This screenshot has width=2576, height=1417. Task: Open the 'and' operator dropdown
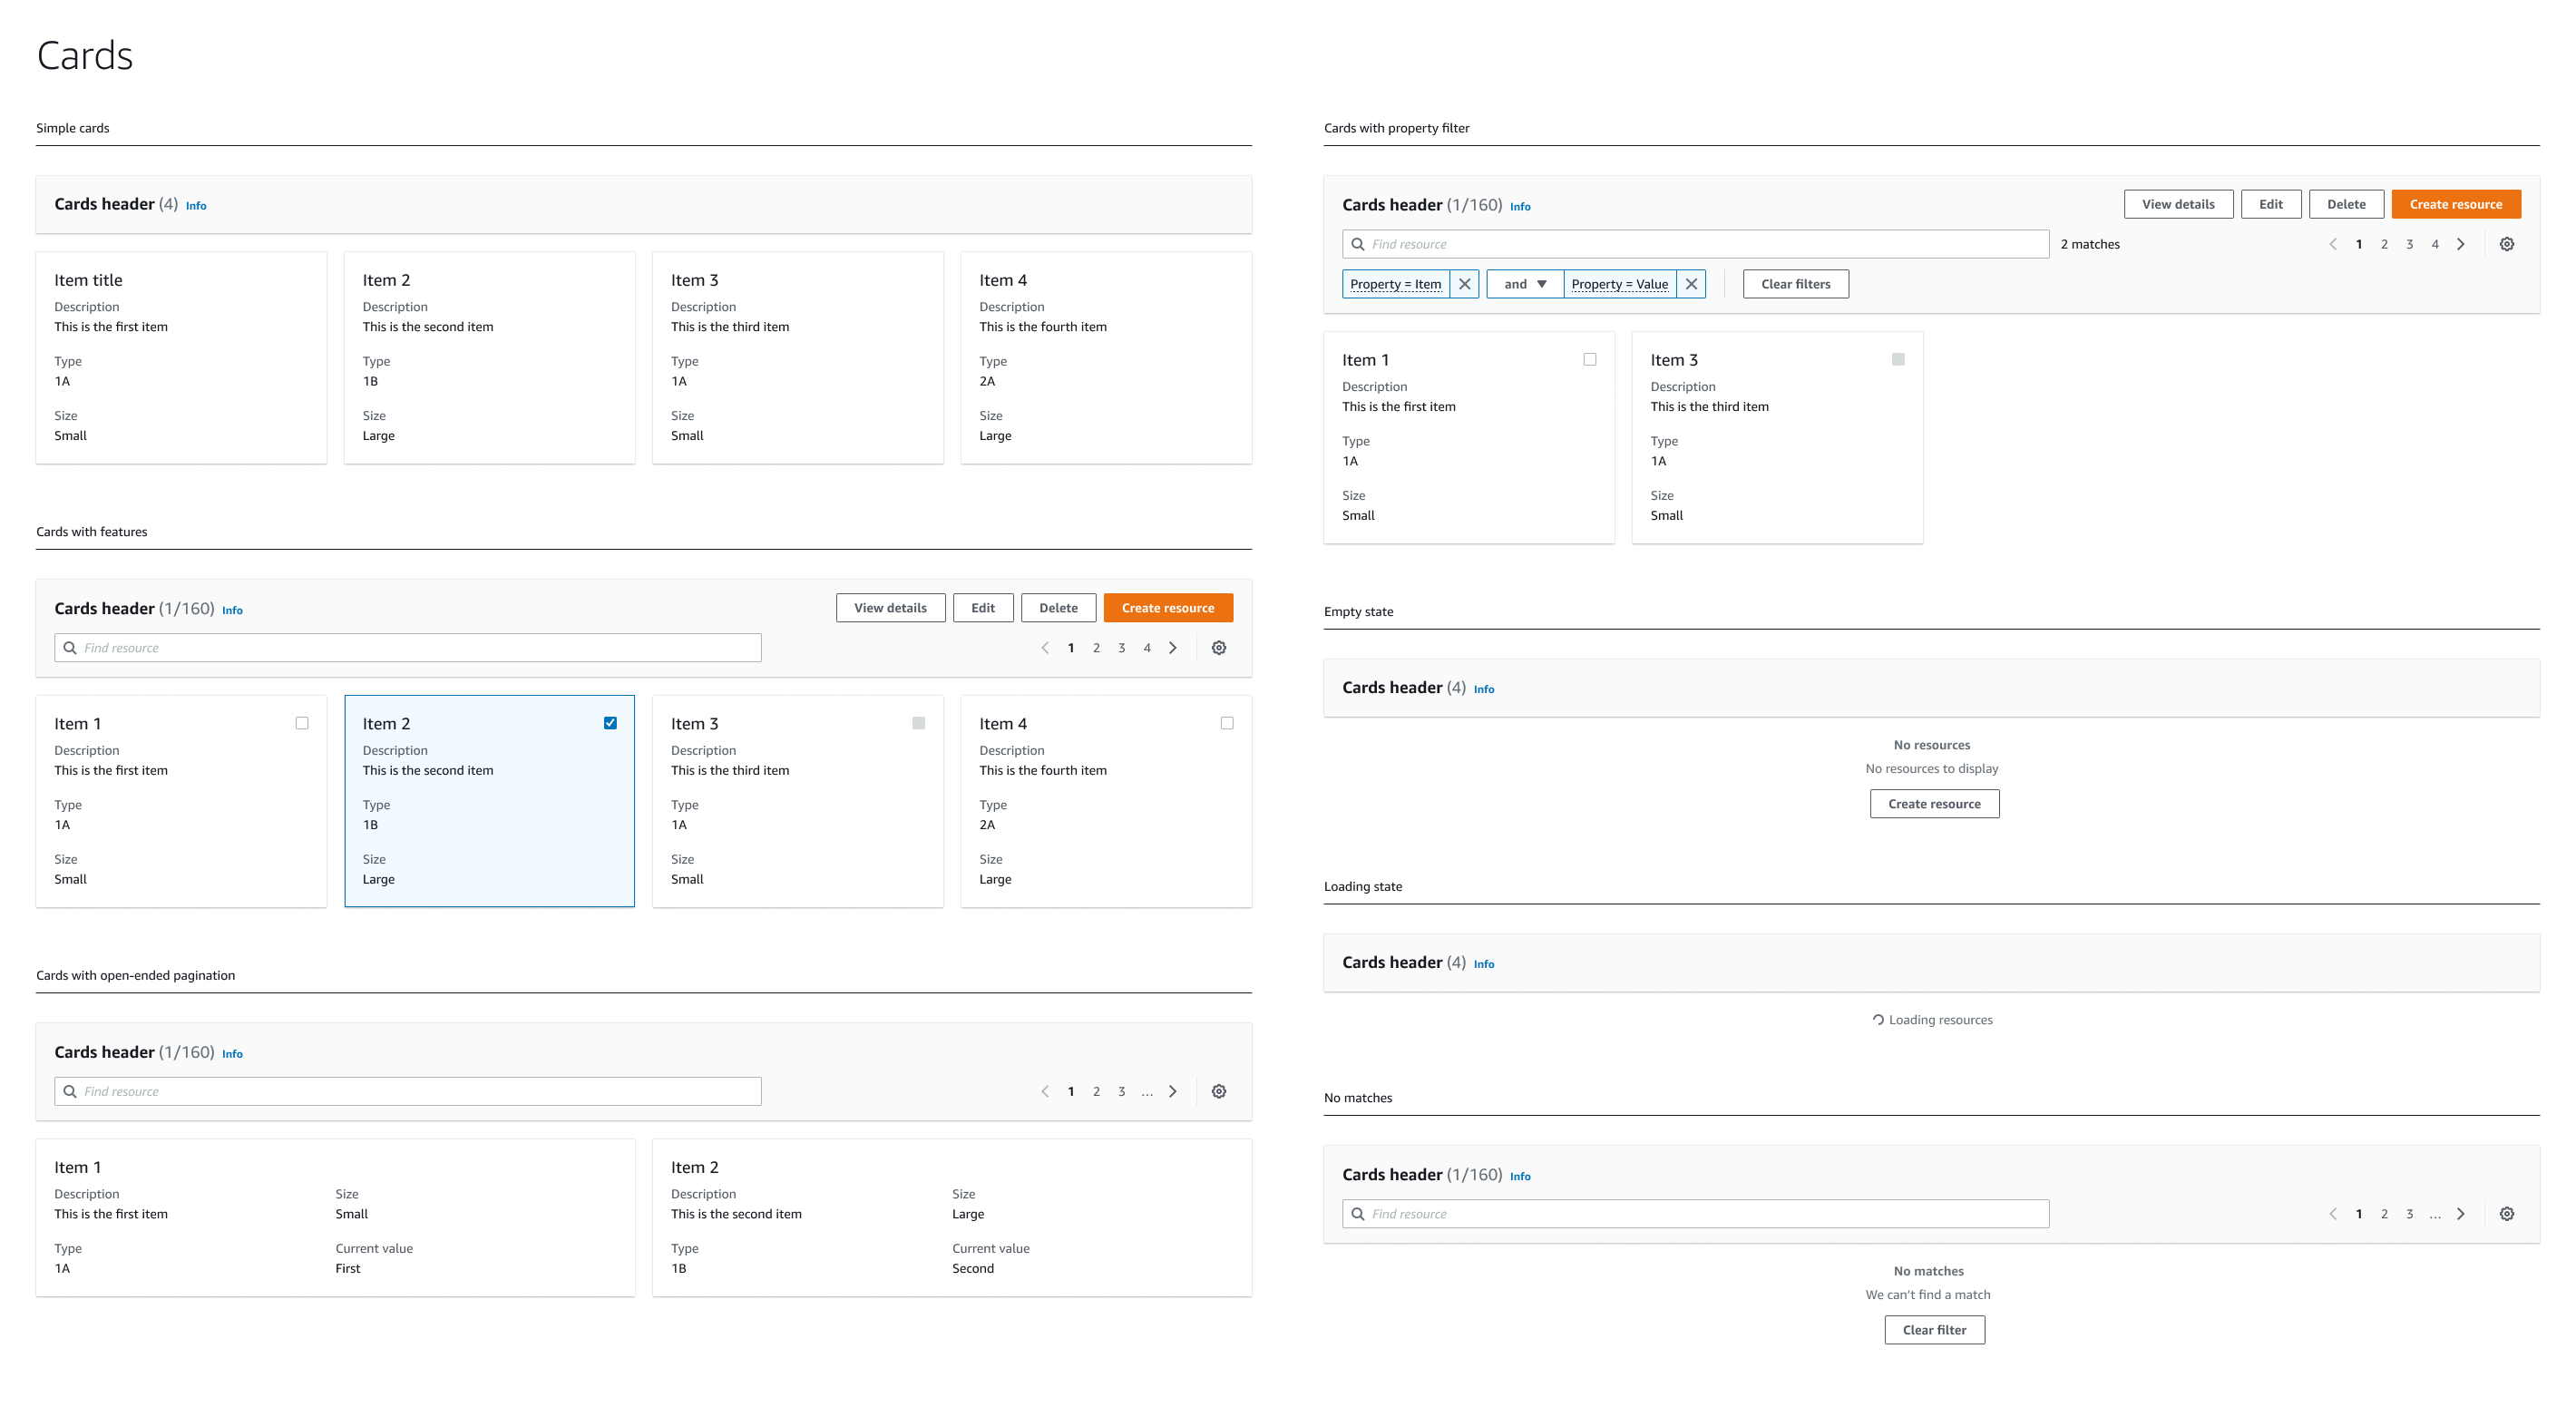coord(1524,284)
